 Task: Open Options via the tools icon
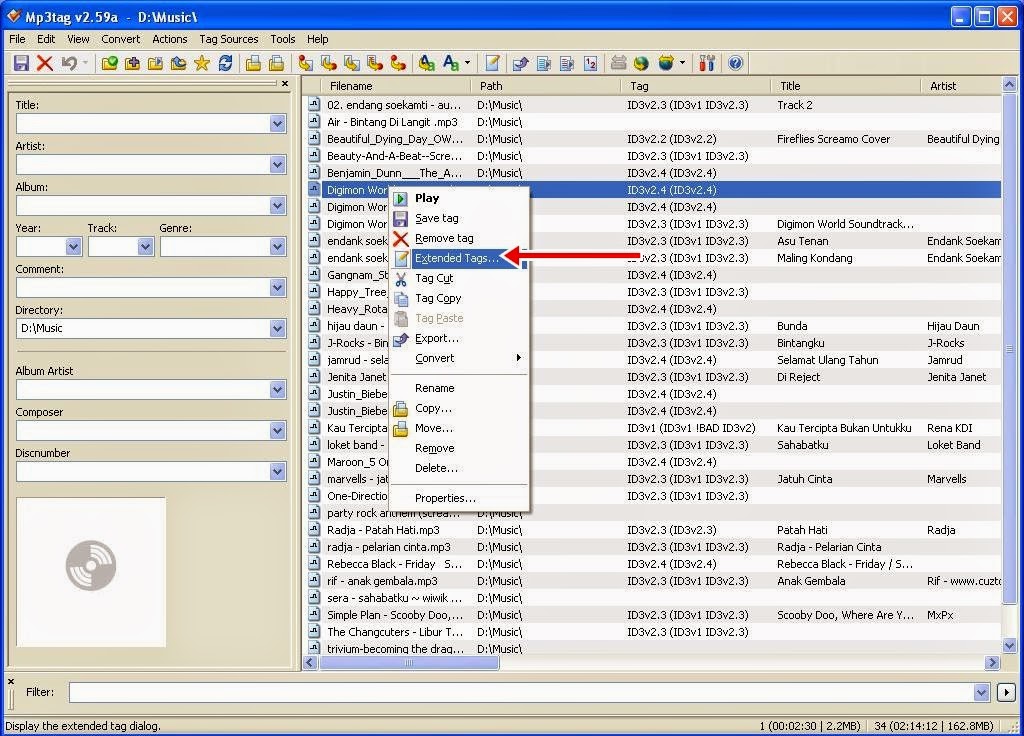[707, 63]
